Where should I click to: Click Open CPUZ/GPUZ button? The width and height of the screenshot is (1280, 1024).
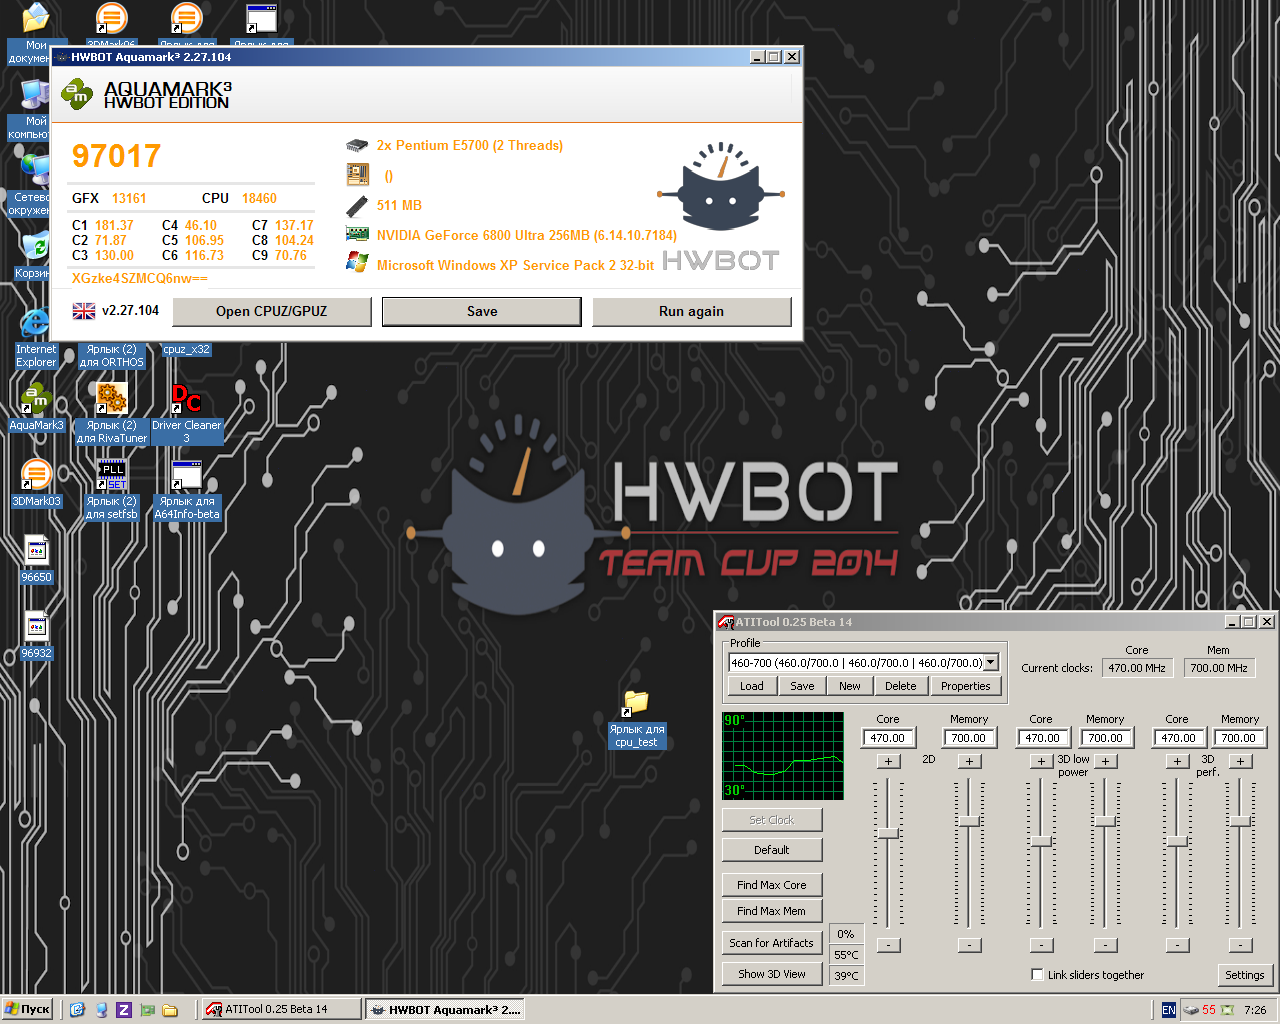[x=272, y=311]
